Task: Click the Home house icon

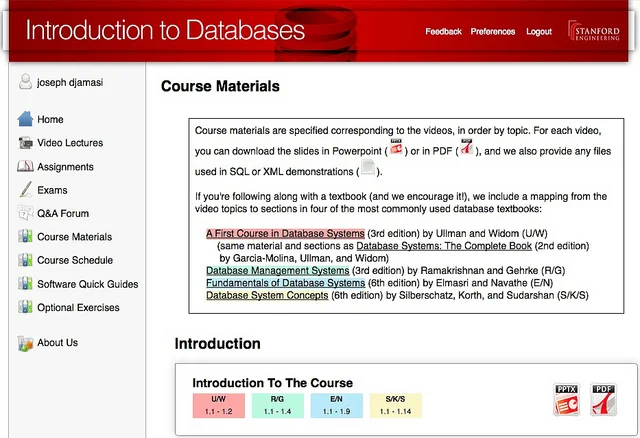Action: coord(25,119)
